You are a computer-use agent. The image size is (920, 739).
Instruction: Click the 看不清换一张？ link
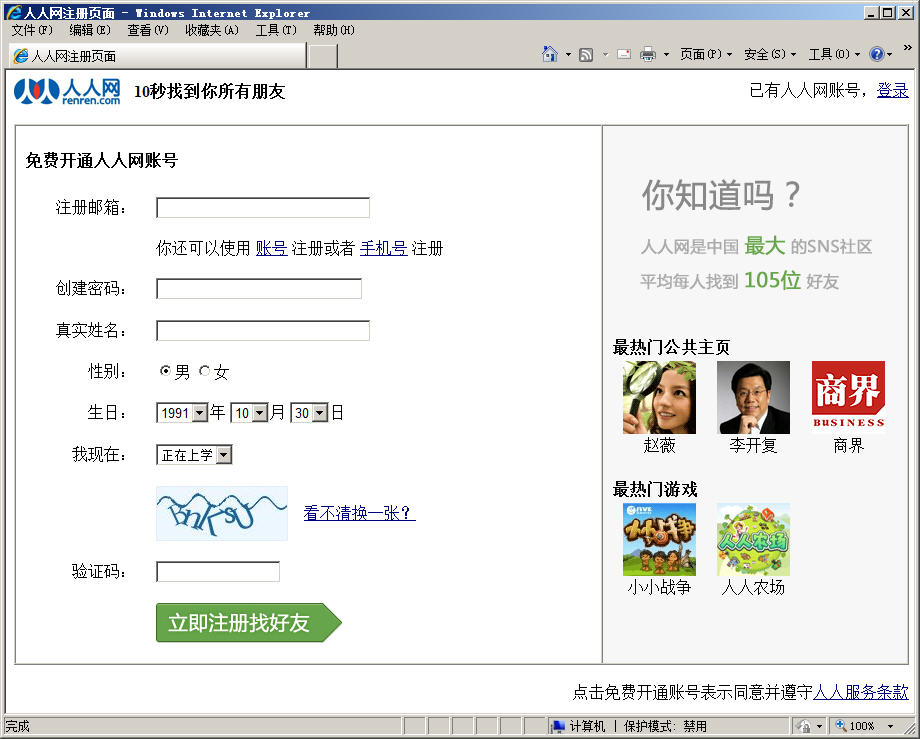point(359,513)
